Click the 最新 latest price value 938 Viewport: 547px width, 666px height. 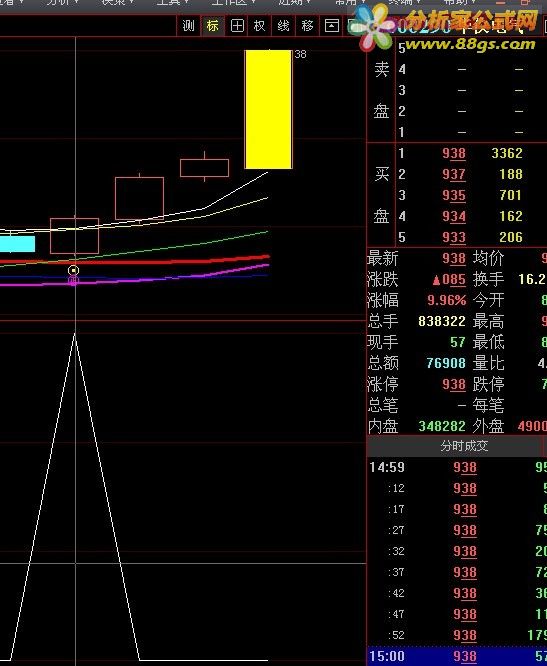coord(454,259)
